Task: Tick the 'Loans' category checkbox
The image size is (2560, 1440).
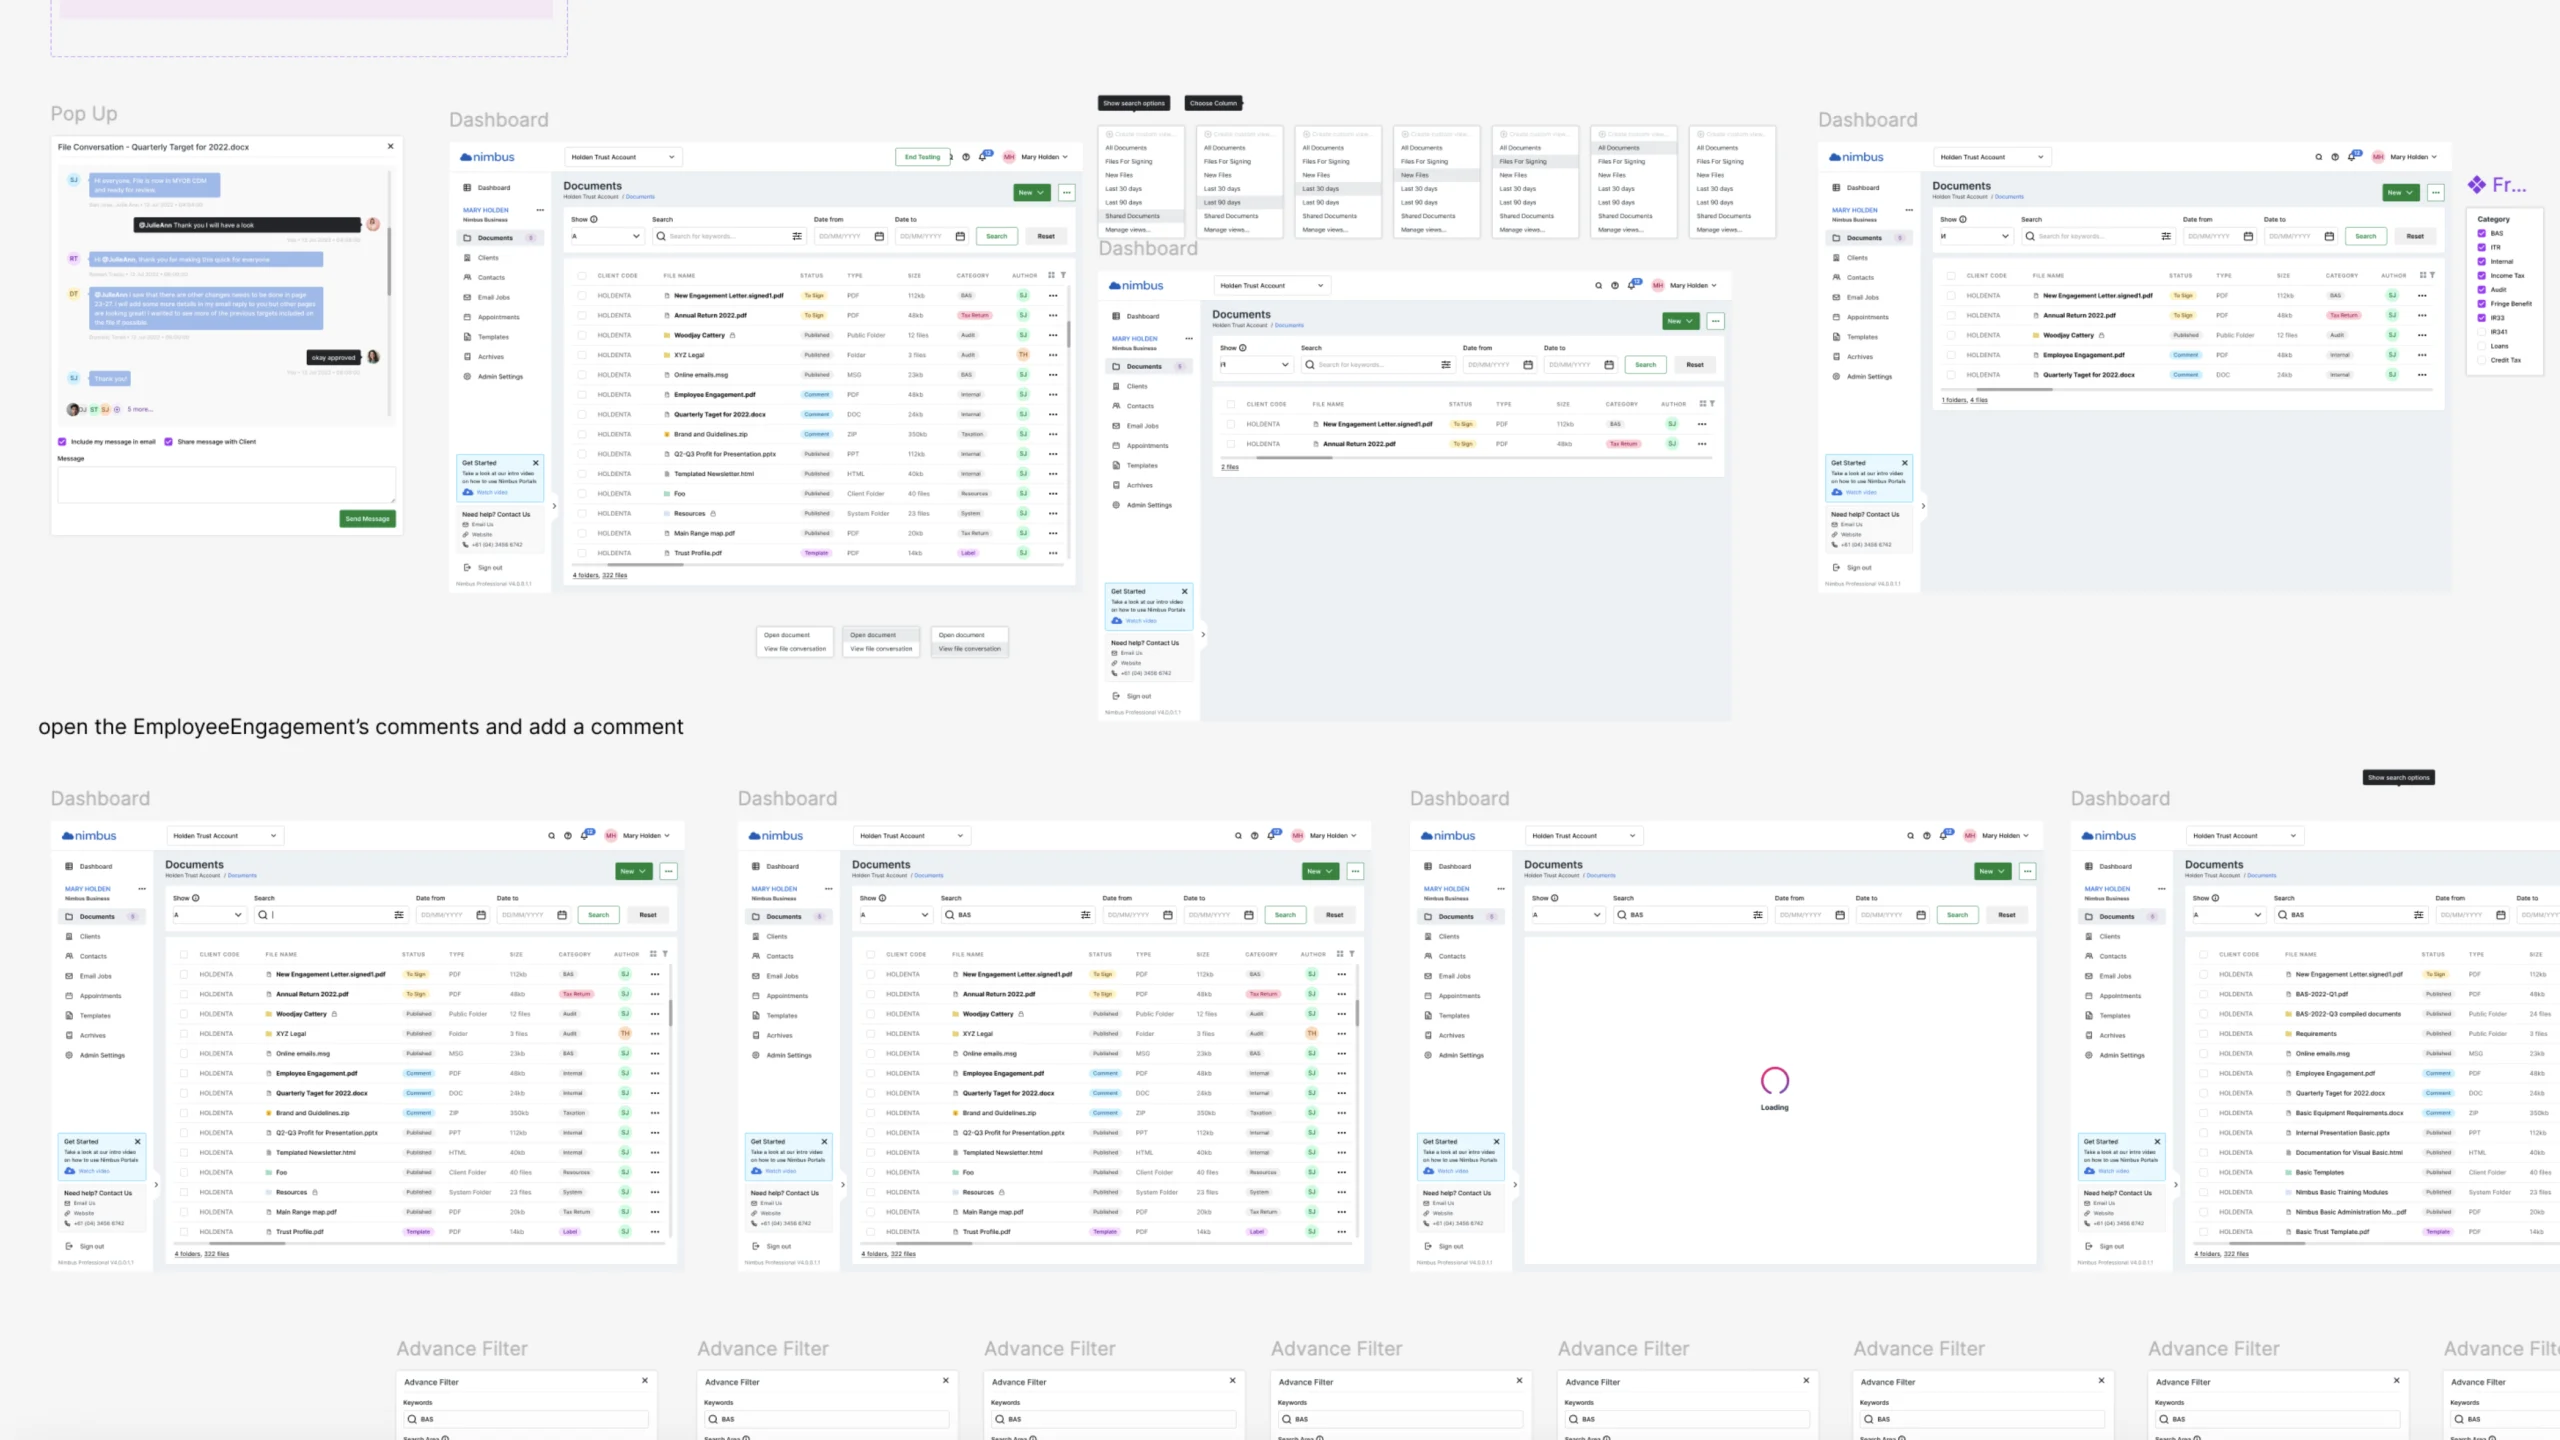Action: pos(2481,346)
